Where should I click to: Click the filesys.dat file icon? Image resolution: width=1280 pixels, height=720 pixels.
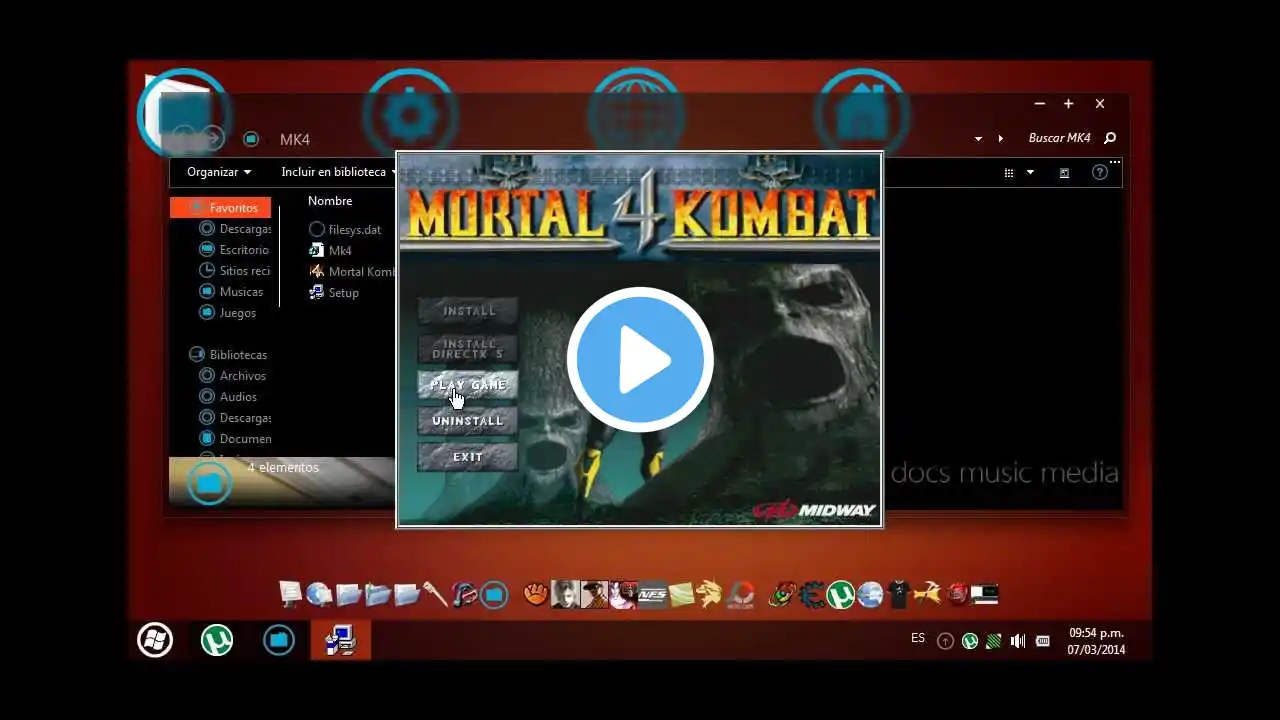point(317,230)
